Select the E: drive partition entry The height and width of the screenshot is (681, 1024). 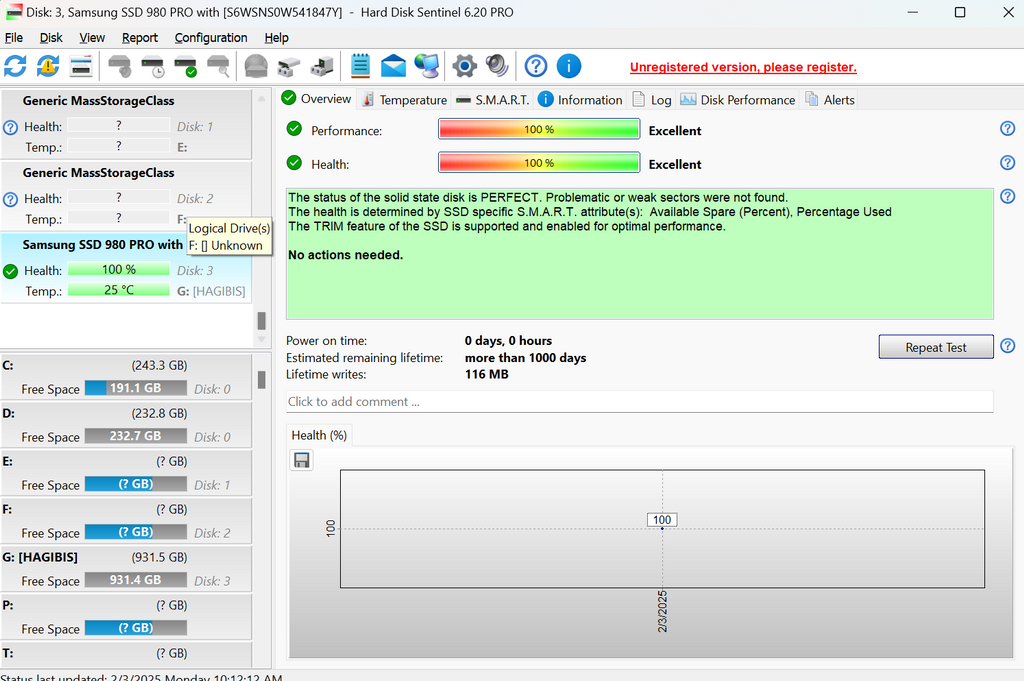[x=126, y=473]
